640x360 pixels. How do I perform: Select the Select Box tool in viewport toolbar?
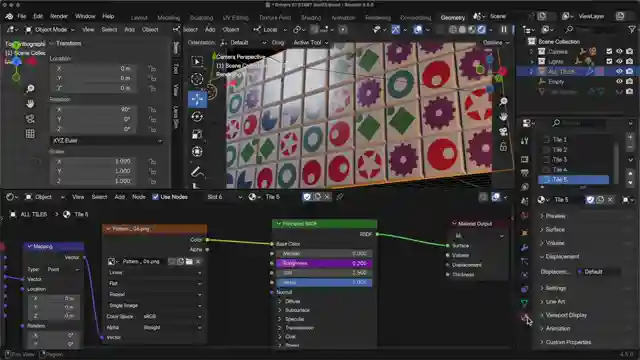tap(197, 61)
